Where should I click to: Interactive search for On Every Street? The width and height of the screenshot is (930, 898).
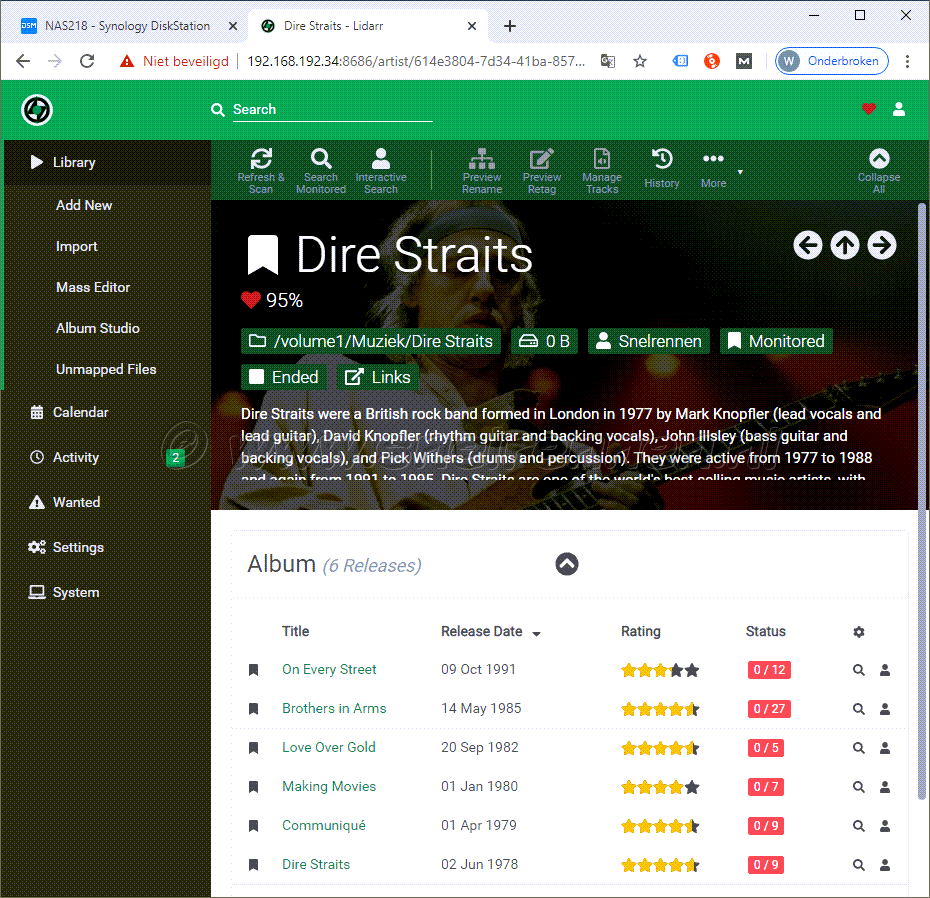885,670
